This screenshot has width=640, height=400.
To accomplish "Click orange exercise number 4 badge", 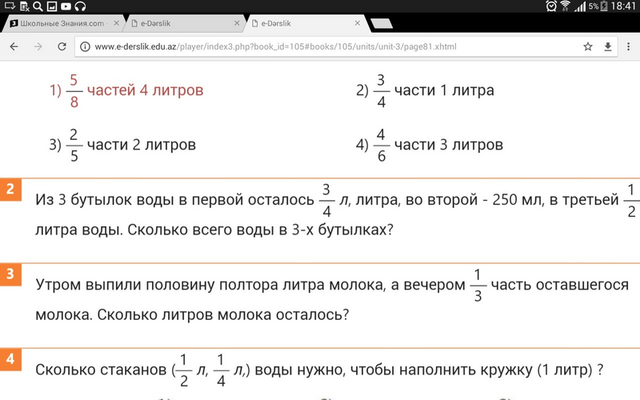I will coord(10,359).
